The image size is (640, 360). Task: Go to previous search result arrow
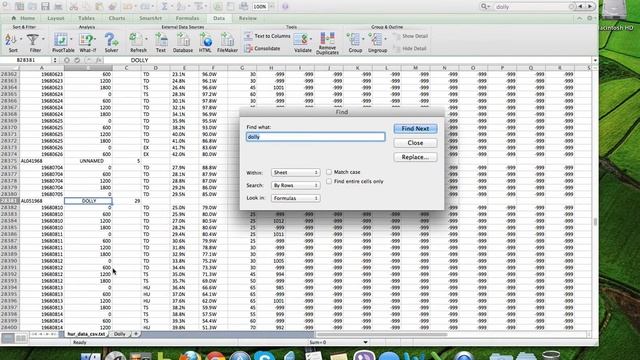click(x=580, y=7)
